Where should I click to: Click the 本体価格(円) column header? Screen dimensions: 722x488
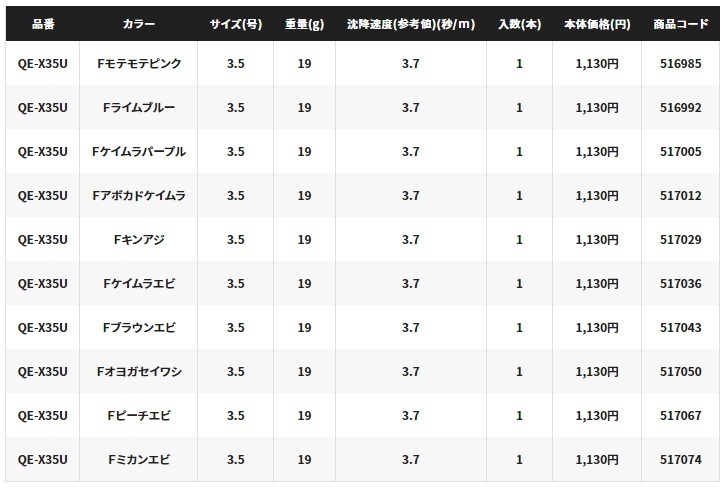597,21
